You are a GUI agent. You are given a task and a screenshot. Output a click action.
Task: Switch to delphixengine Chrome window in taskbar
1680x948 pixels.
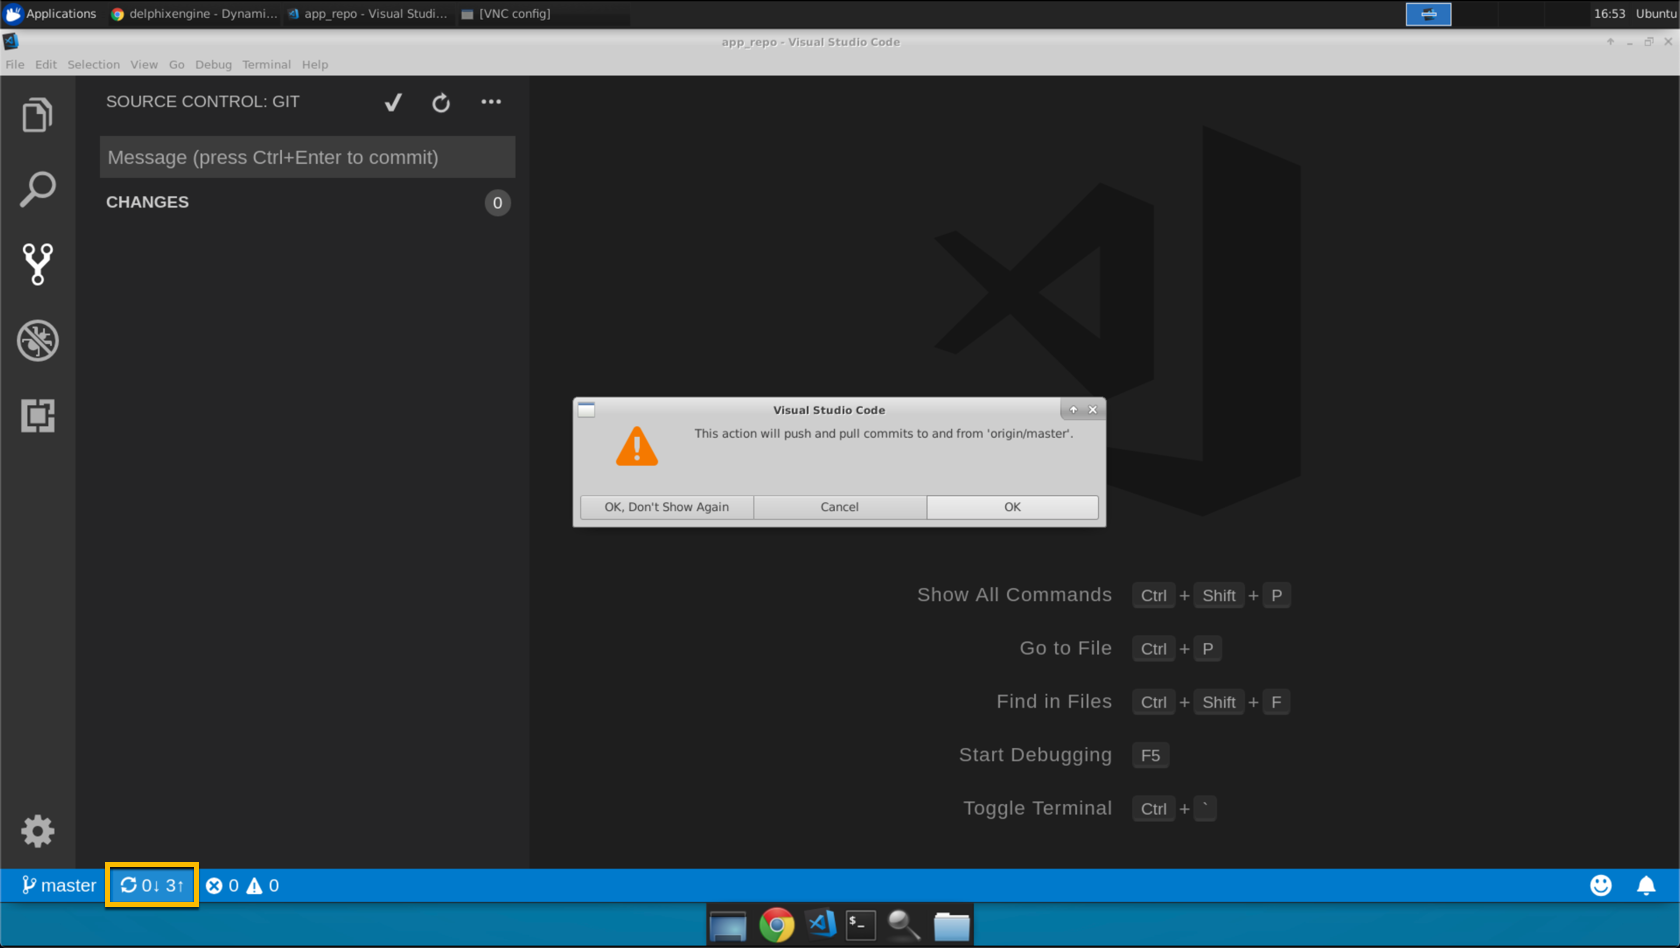pyautogui.click(x=194, y=14)
